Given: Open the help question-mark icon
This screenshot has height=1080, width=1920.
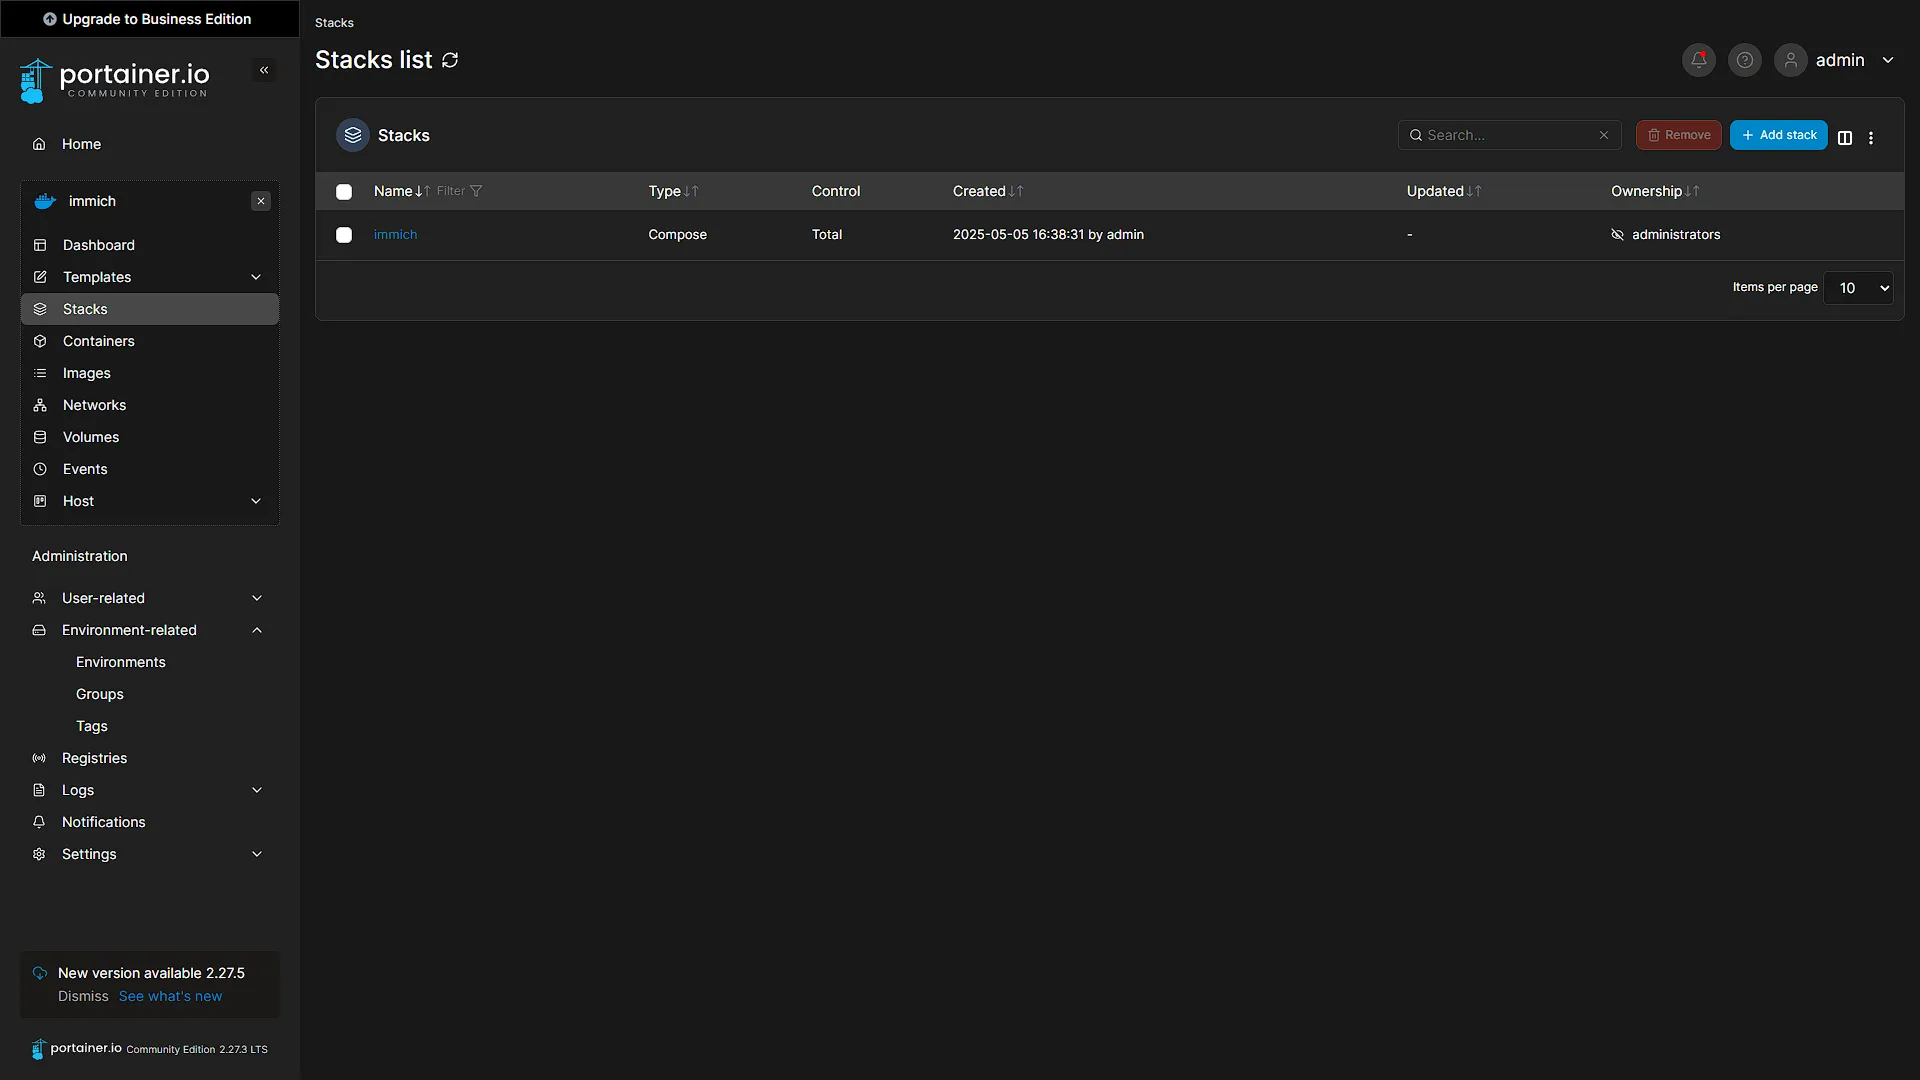Looking at the screenshot, I should [1744, 60].
